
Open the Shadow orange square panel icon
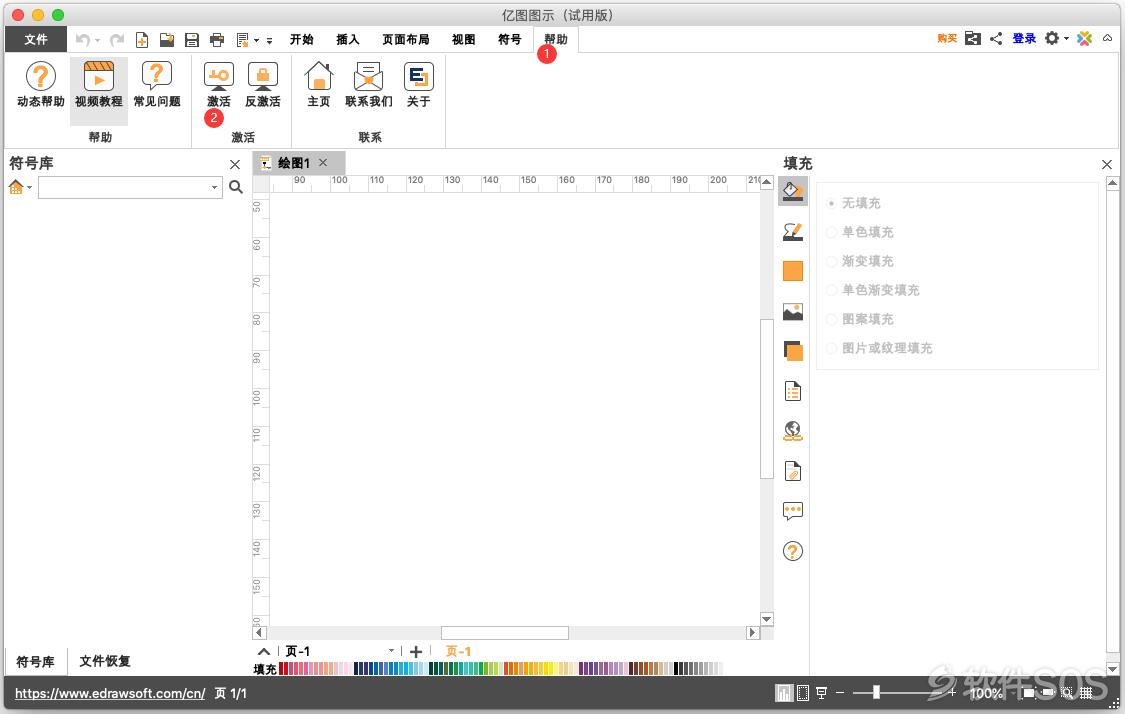tap(793, 271)
